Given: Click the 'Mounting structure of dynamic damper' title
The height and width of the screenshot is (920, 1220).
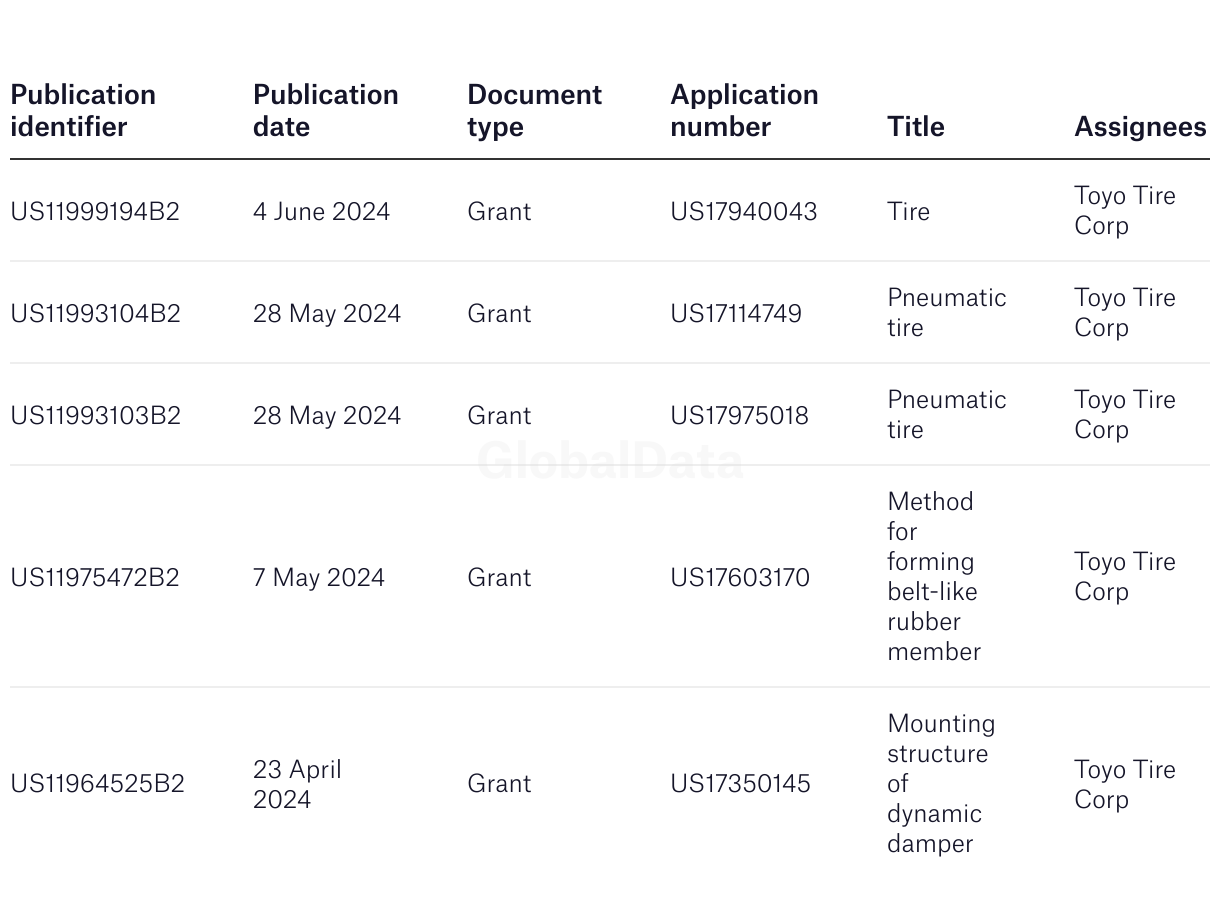Looking at the screenshot, I should pyautogui.click(x=941, y=784).
